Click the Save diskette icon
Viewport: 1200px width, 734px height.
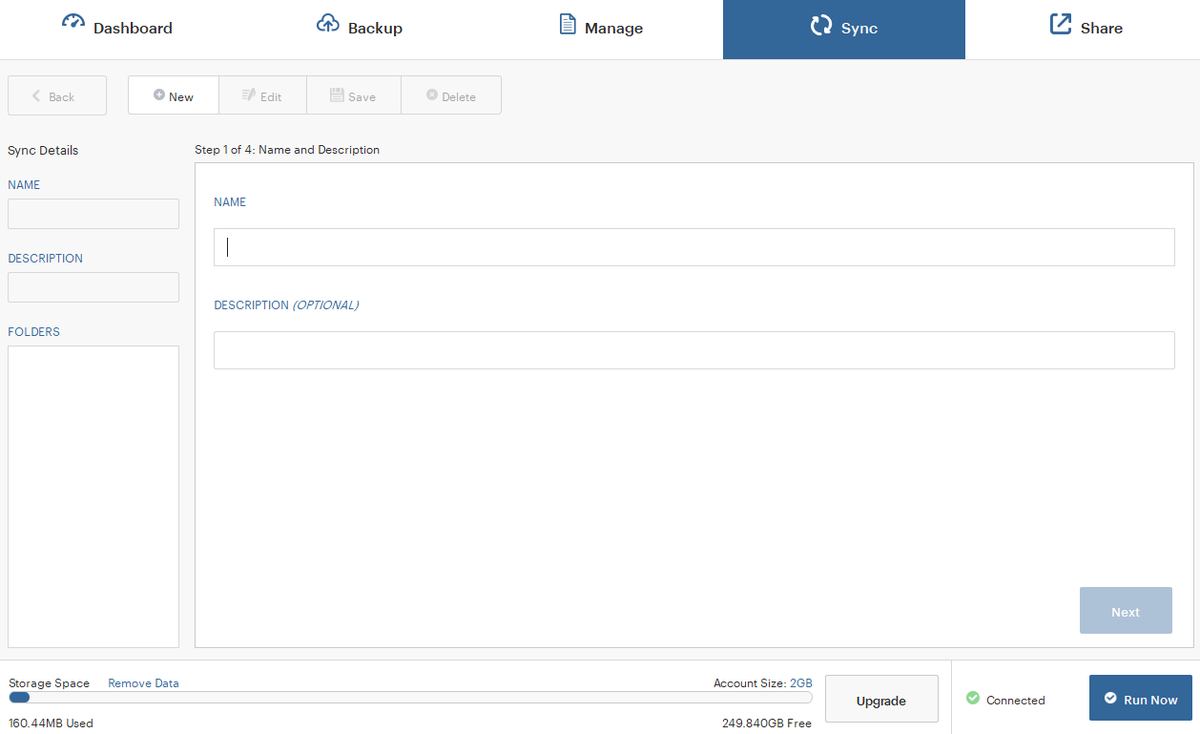pyautogui.click(x=338, y=95)
